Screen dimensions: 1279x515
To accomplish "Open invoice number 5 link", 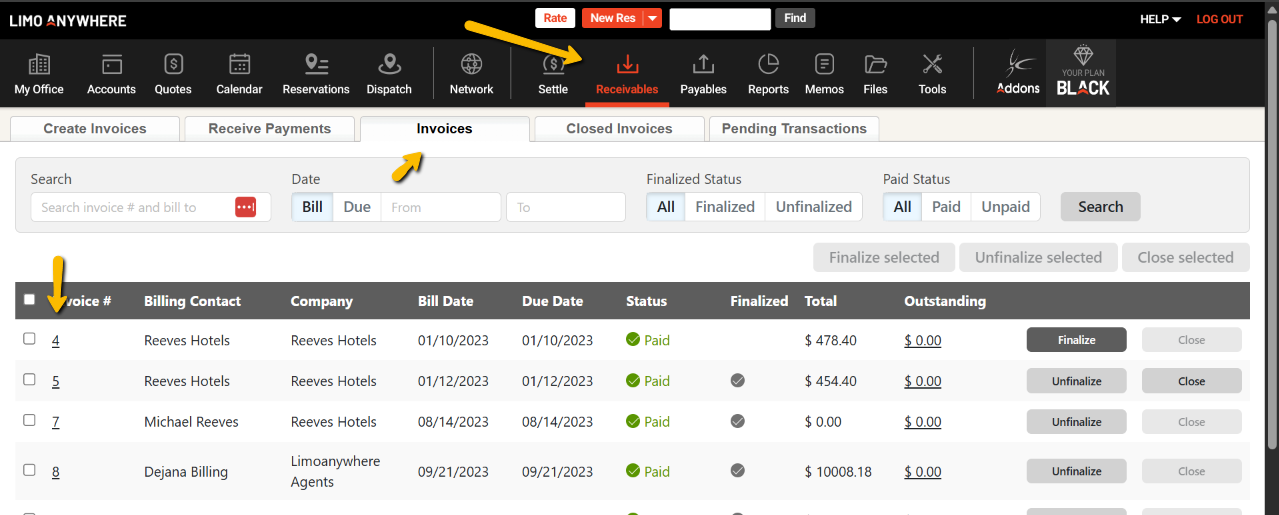I will [x=56, y=381].
